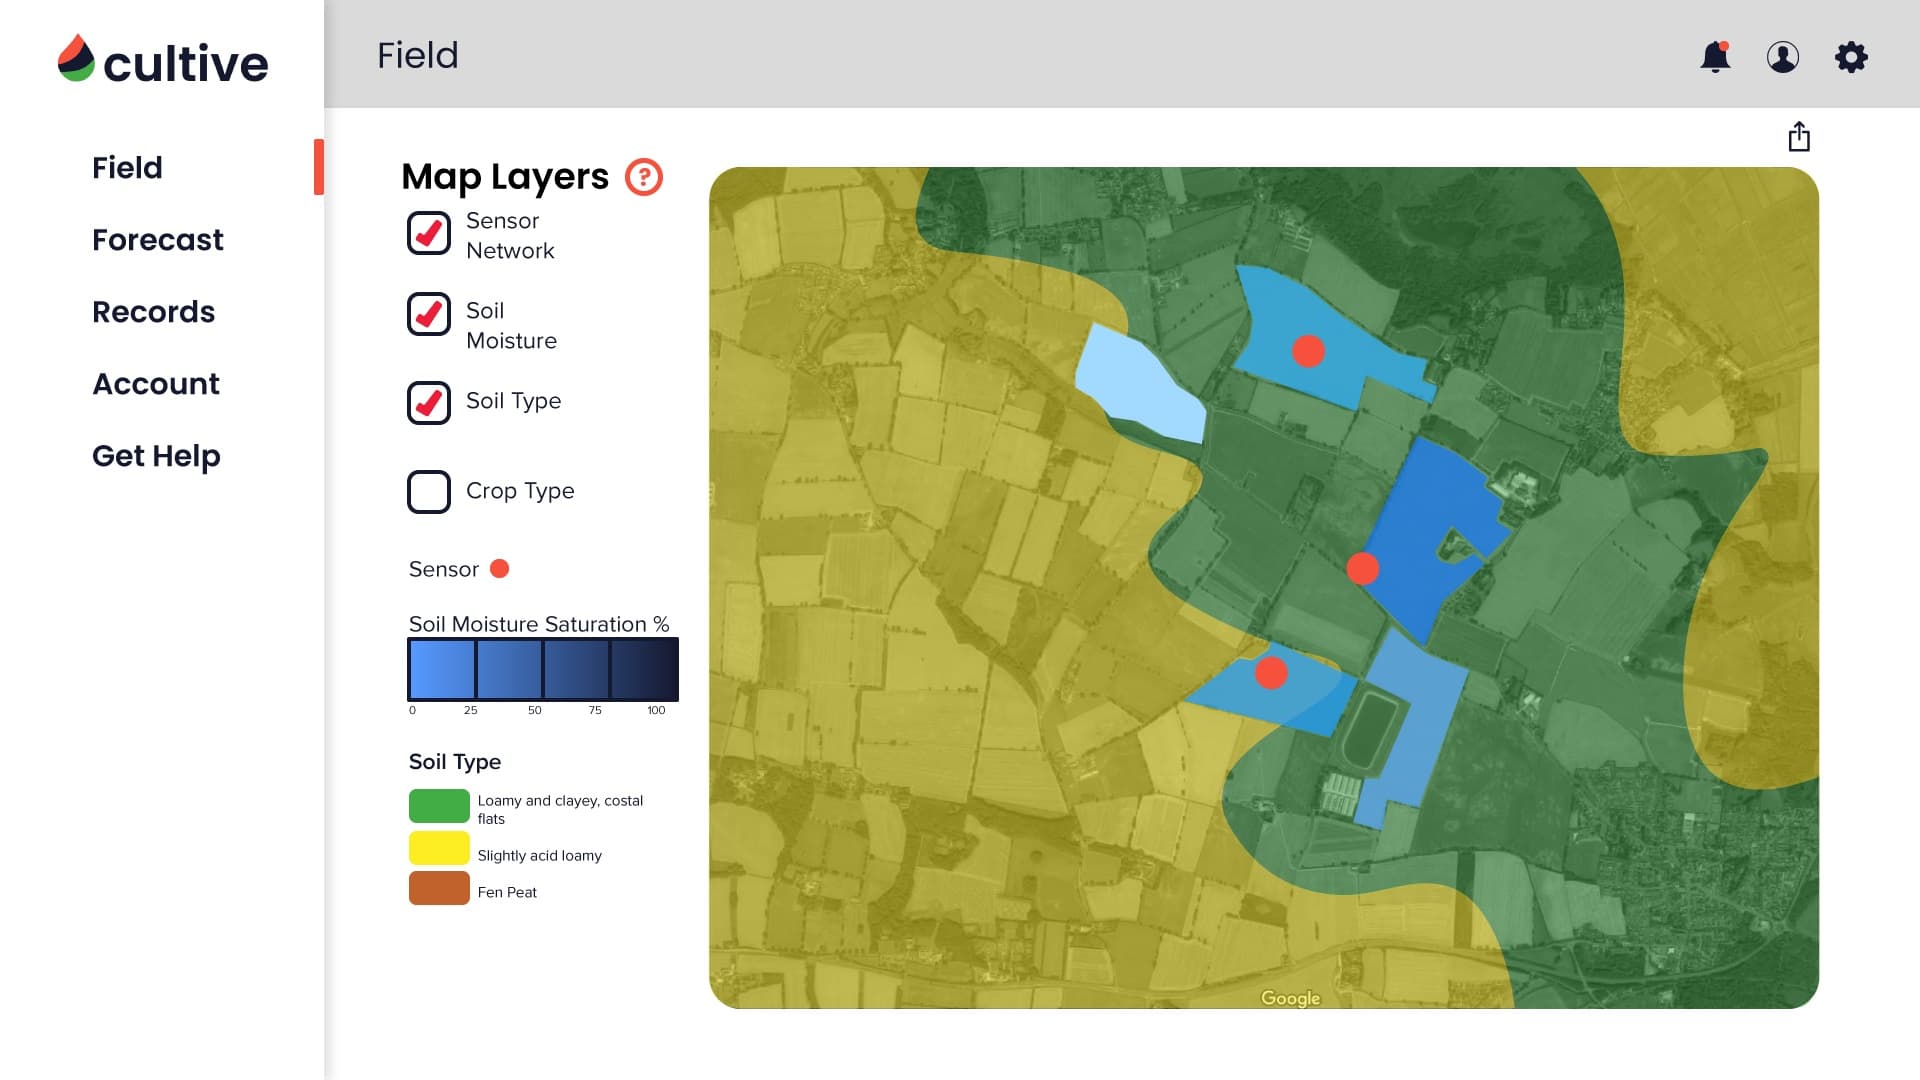Open the Records section
The height and width of the screenshot is (1080, 1920).
[153, 312]
